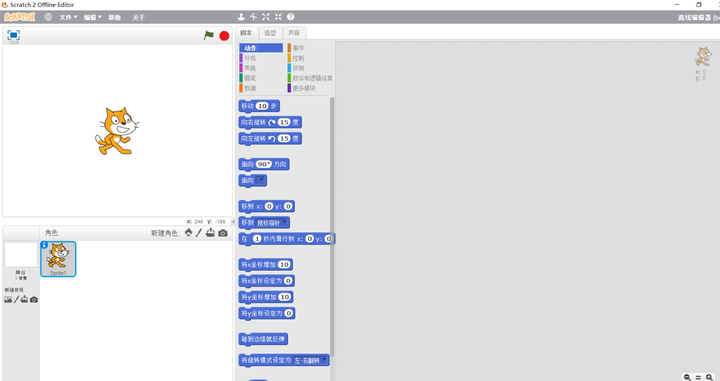The height and width of the screenshot is (381, 720).
Task: Click 15 field in 向右旋转 block
Action: [x=284, y=123]
